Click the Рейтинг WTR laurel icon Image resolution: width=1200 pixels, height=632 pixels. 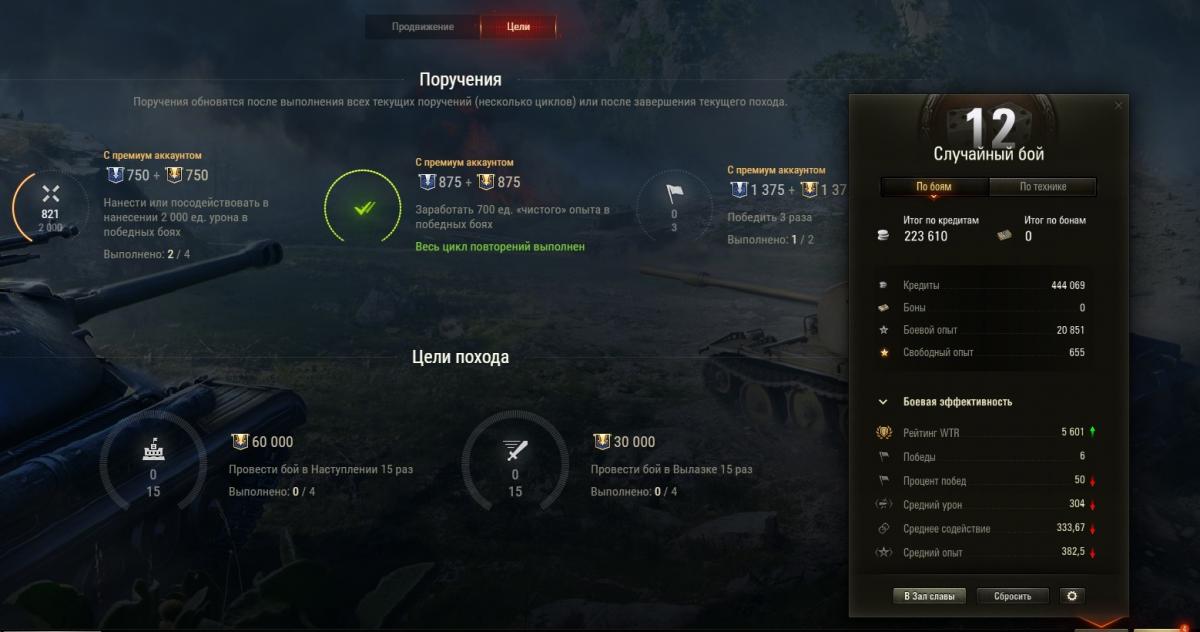(x=884, y=432)
